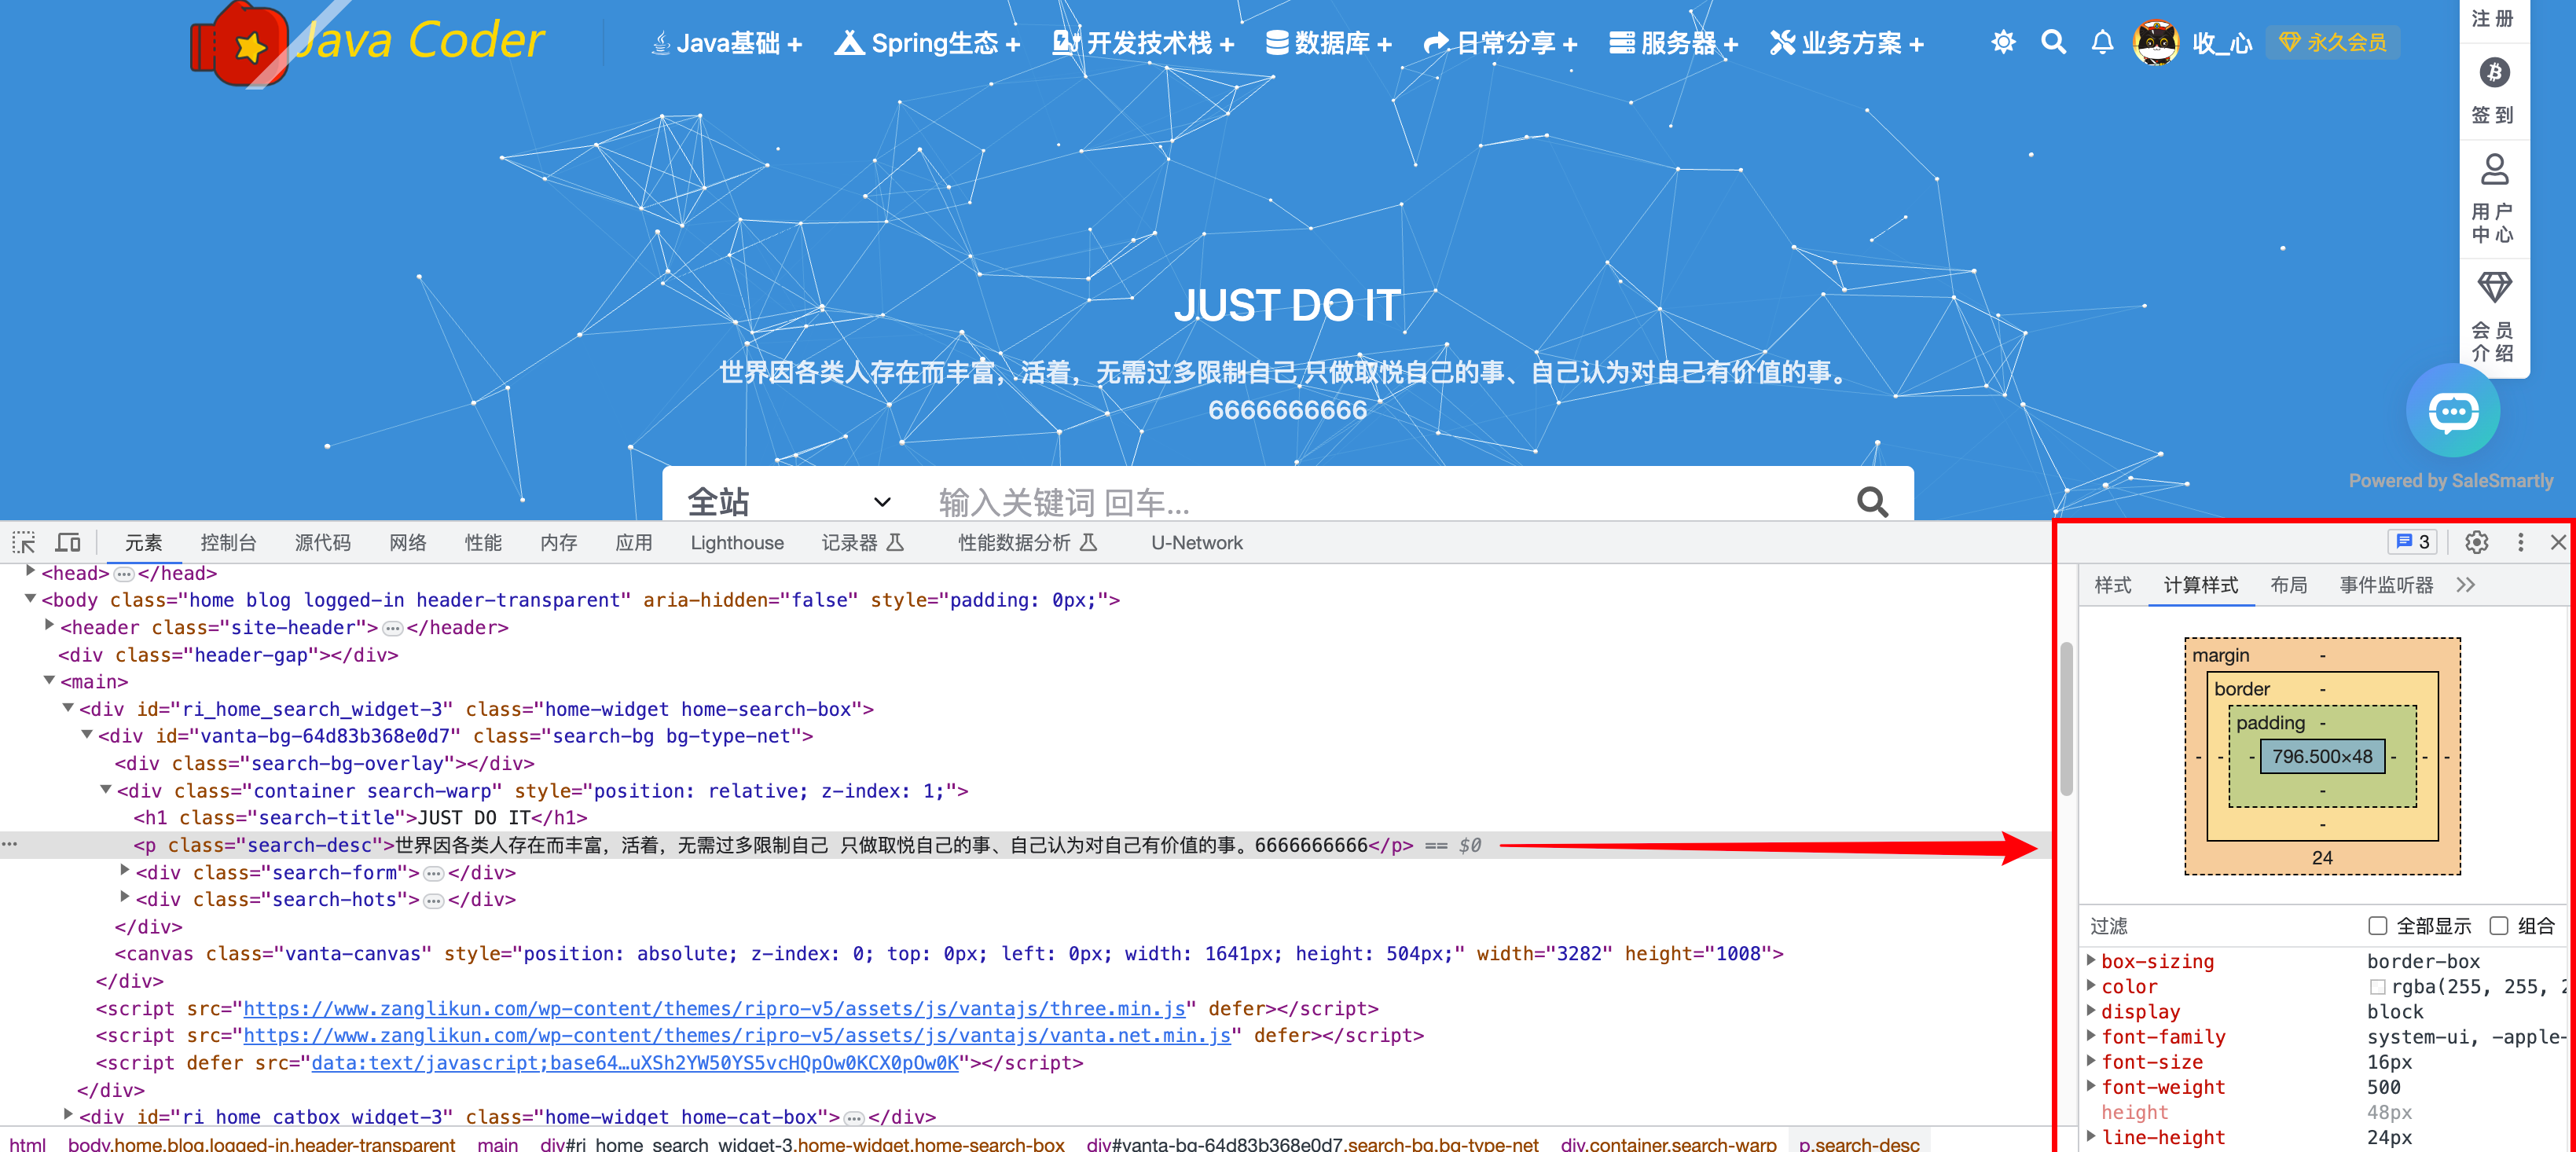Open the DevTools three-dot more menu

coord(2520,542)
